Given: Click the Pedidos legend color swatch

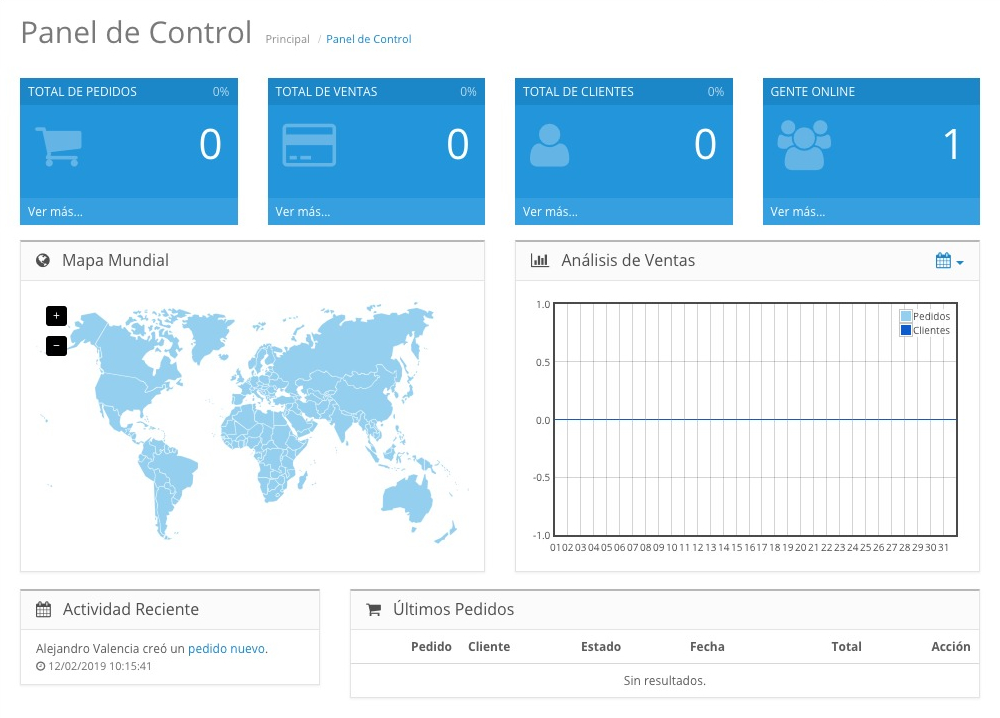Looking at the screenshot, I should click(906, 316).
